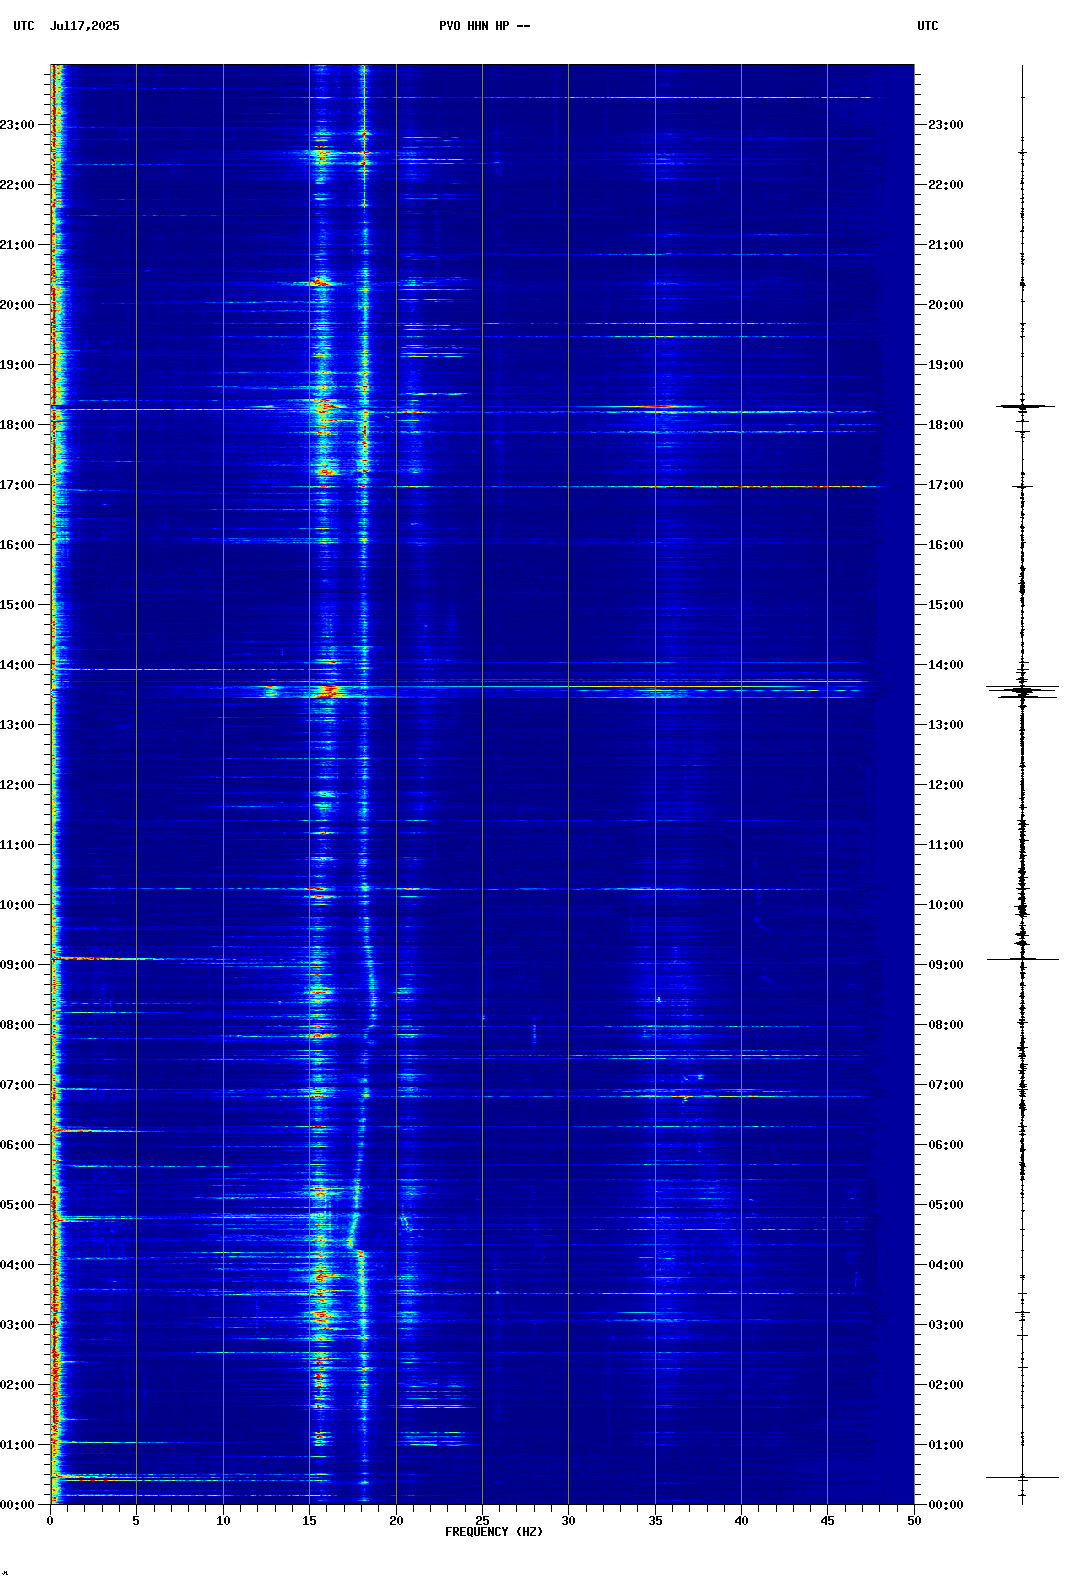Click the 45 Hz frequency axis label

tap(827, 1521)
